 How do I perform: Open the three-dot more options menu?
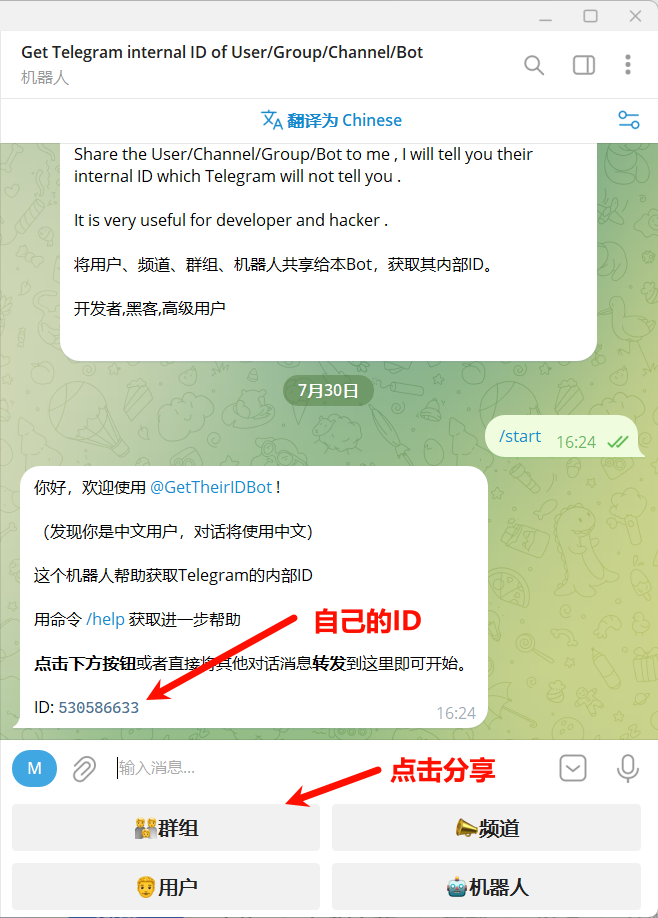(628, 65)
